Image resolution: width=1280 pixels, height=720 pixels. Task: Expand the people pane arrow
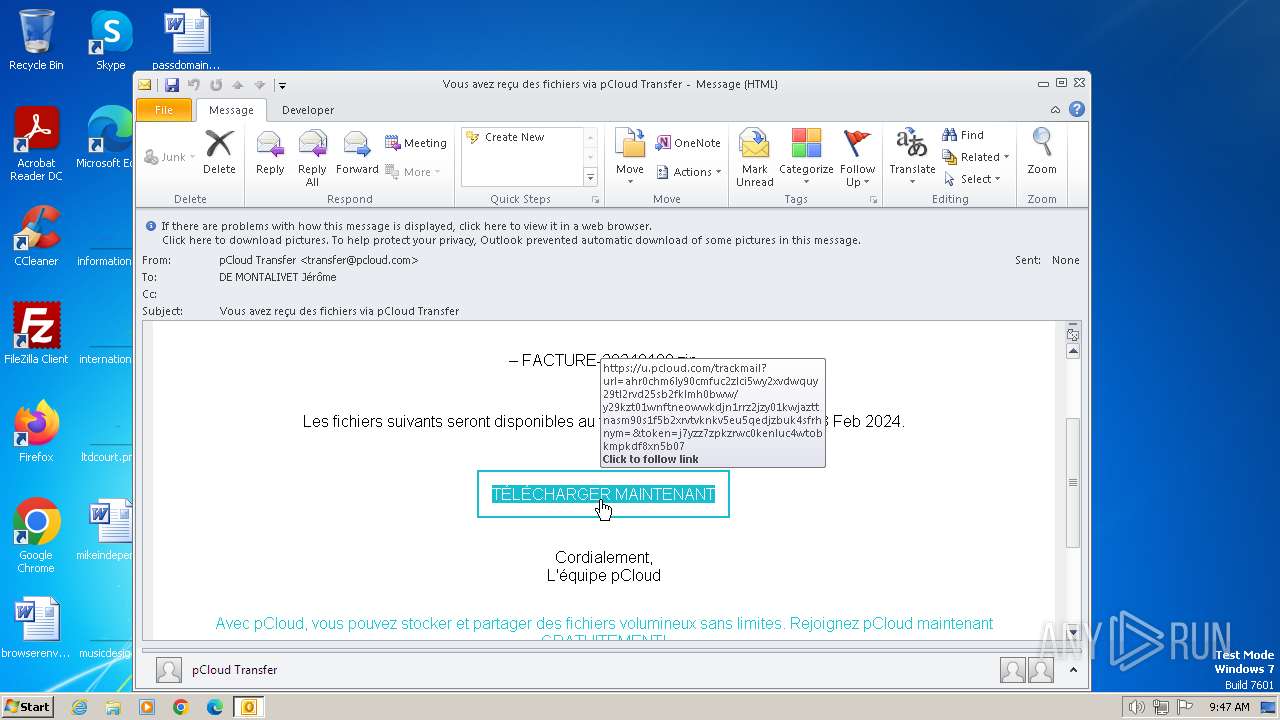click(x=1073, y=670)
